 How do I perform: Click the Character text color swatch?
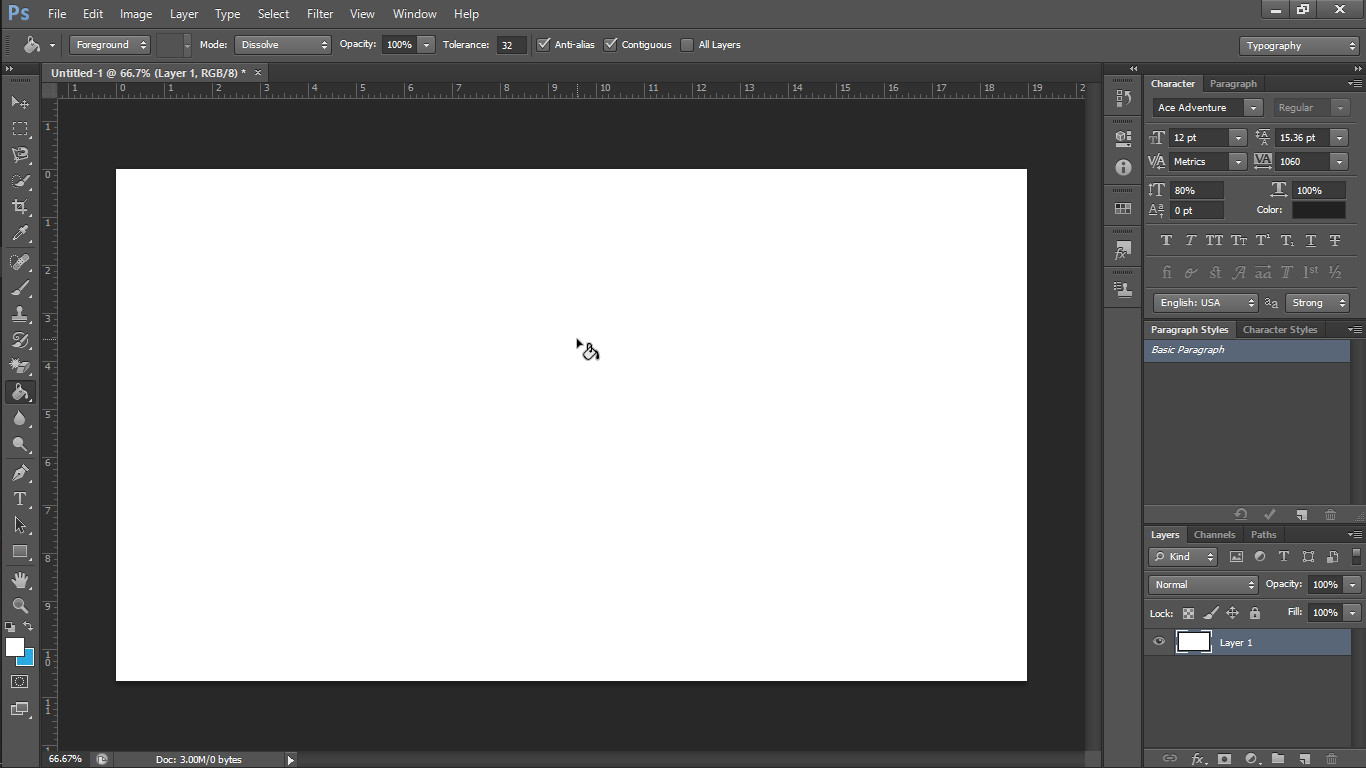pyautogui.click(x=1319, y=210)
